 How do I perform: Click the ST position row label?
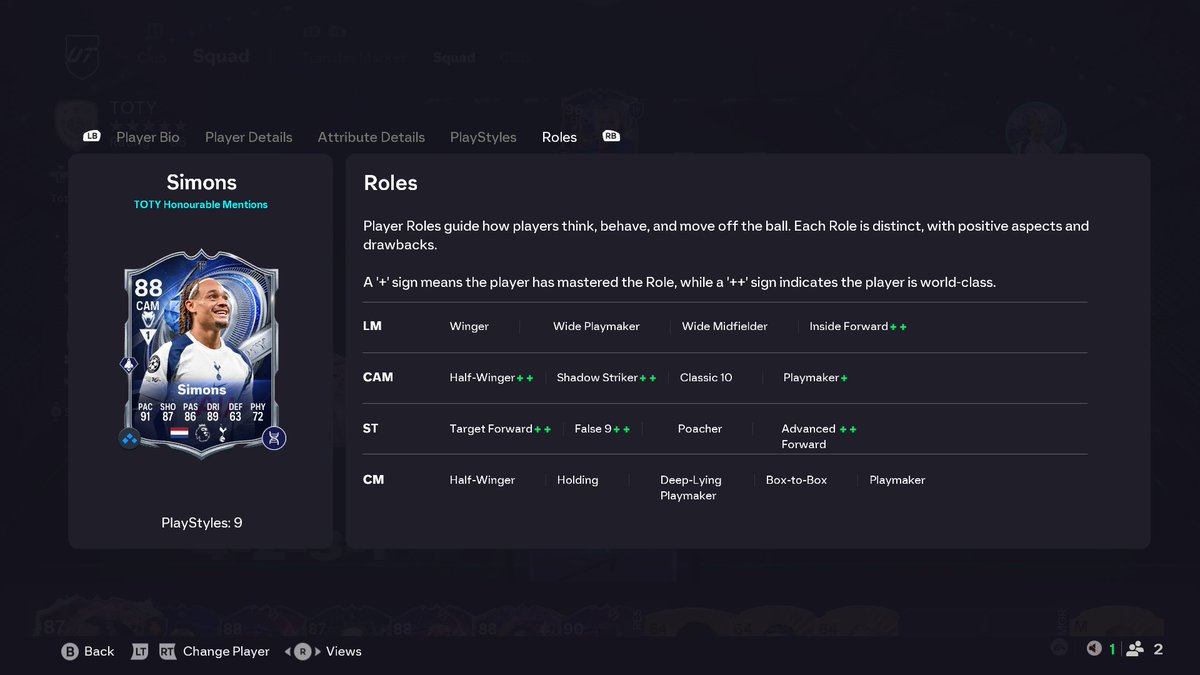pyautogui.click(x=371, y=428)
